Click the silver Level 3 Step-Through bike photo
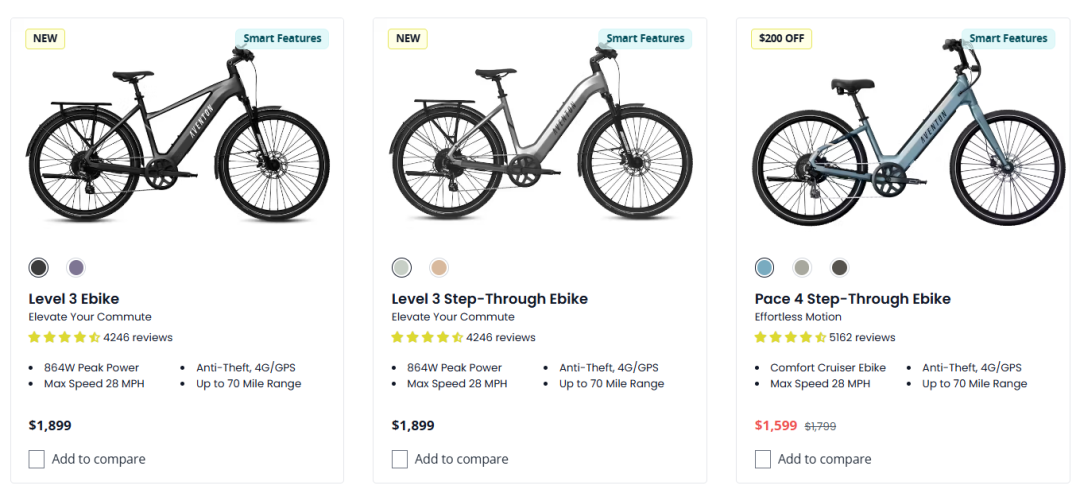1080x501 pixels. click(540, 140)
